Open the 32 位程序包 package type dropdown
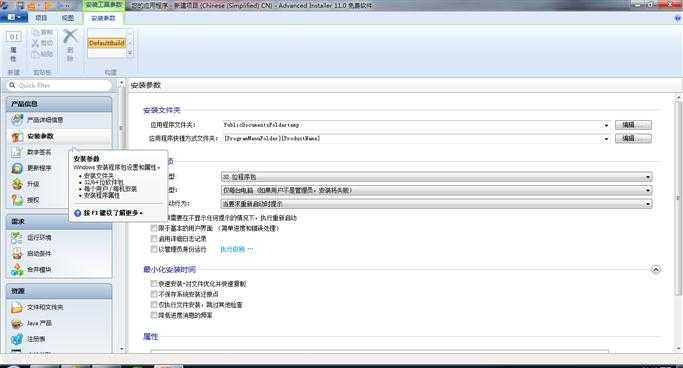 pyautogui.click(x=436, y=177)
